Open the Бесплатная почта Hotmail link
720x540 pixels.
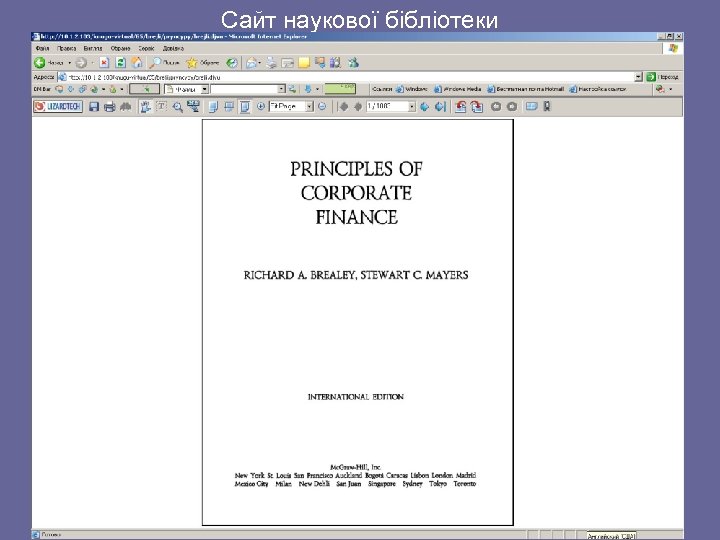526,89
